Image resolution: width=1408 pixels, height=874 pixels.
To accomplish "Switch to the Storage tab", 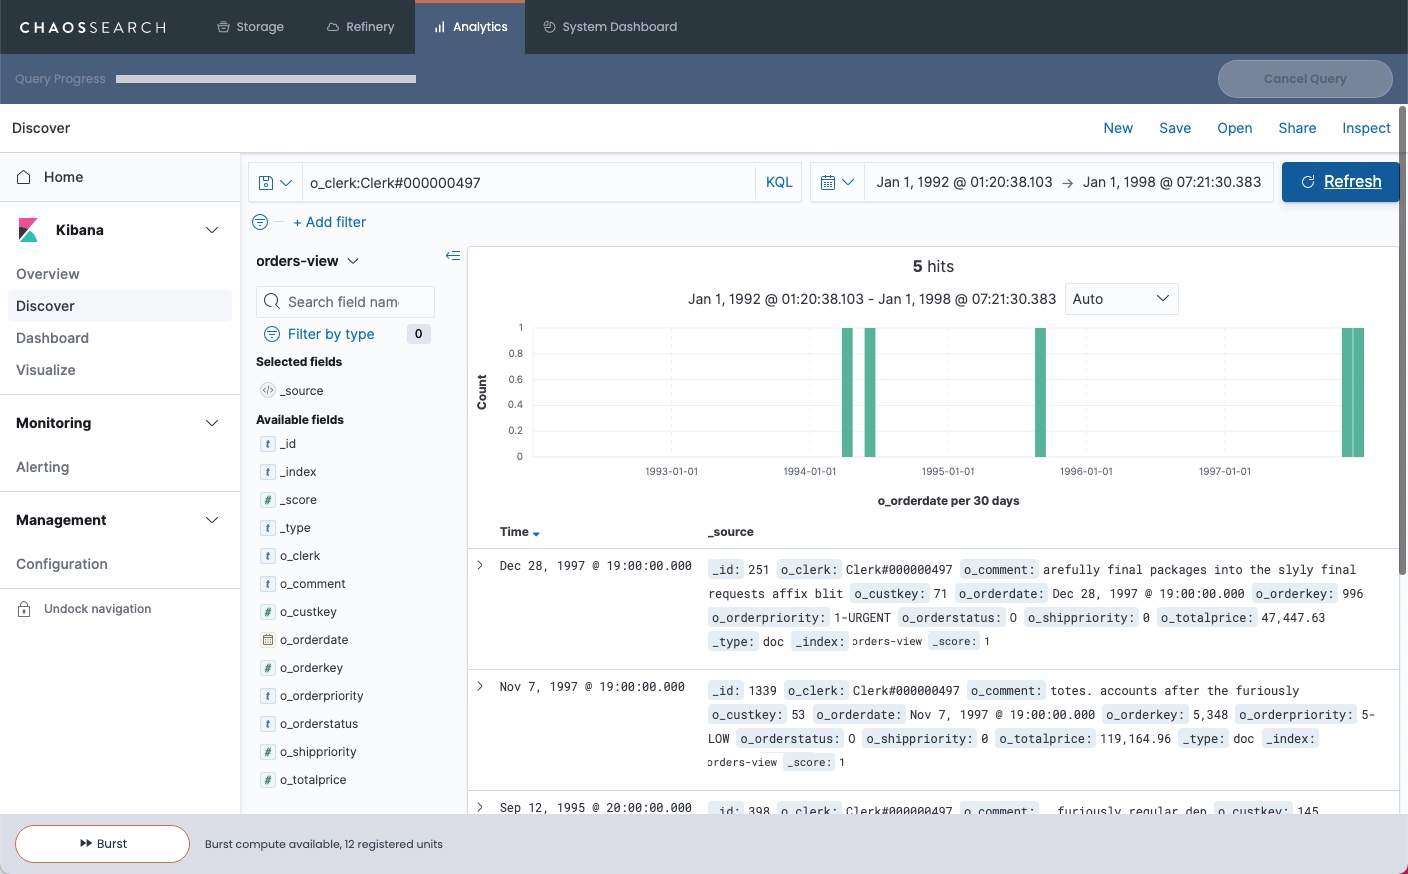I will [x=250, y=27].
